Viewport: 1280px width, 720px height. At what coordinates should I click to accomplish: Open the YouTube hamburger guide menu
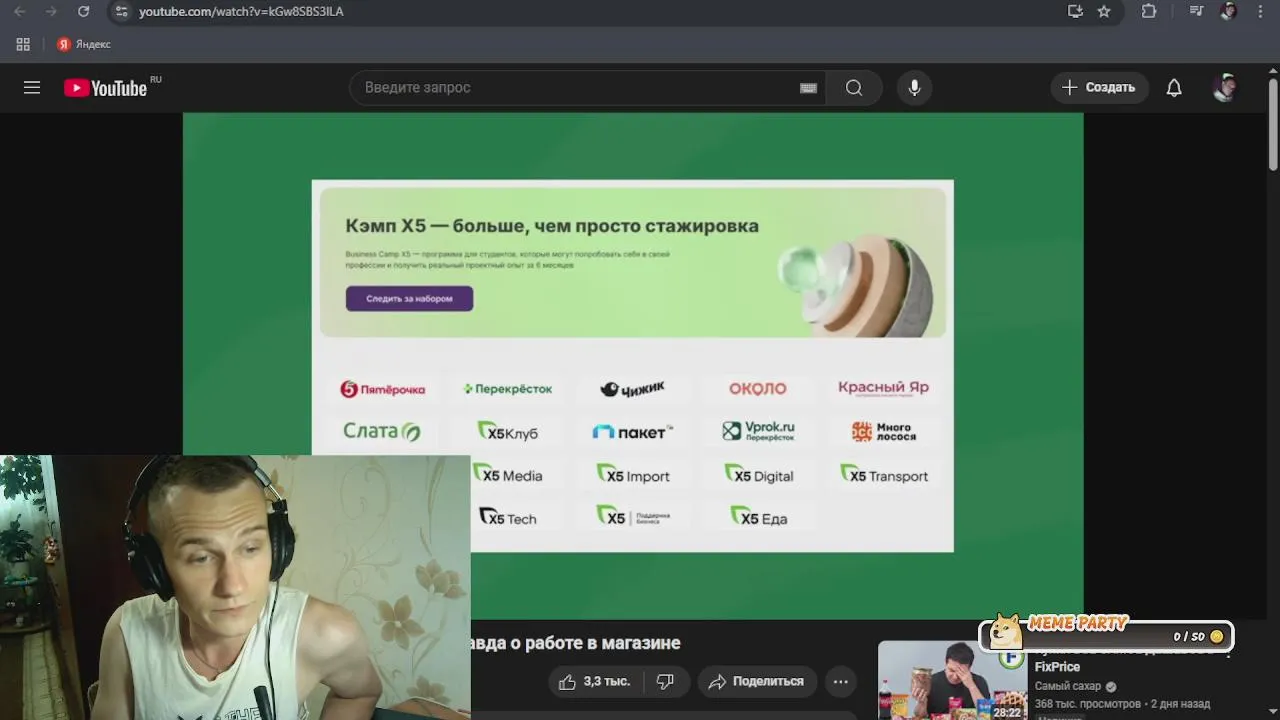(32, 88)
